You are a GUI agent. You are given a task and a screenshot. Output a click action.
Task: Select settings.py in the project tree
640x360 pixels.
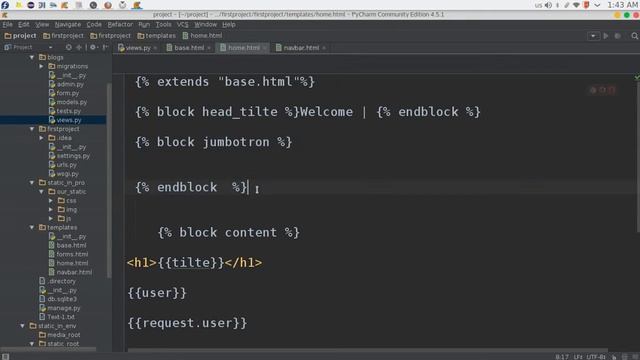tap(73, 156)
